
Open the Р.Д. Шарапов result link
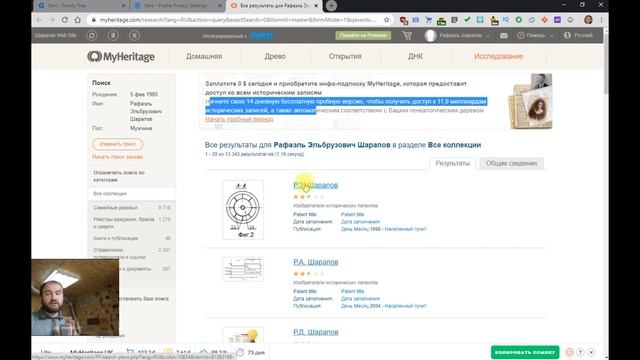pos(316,332)
